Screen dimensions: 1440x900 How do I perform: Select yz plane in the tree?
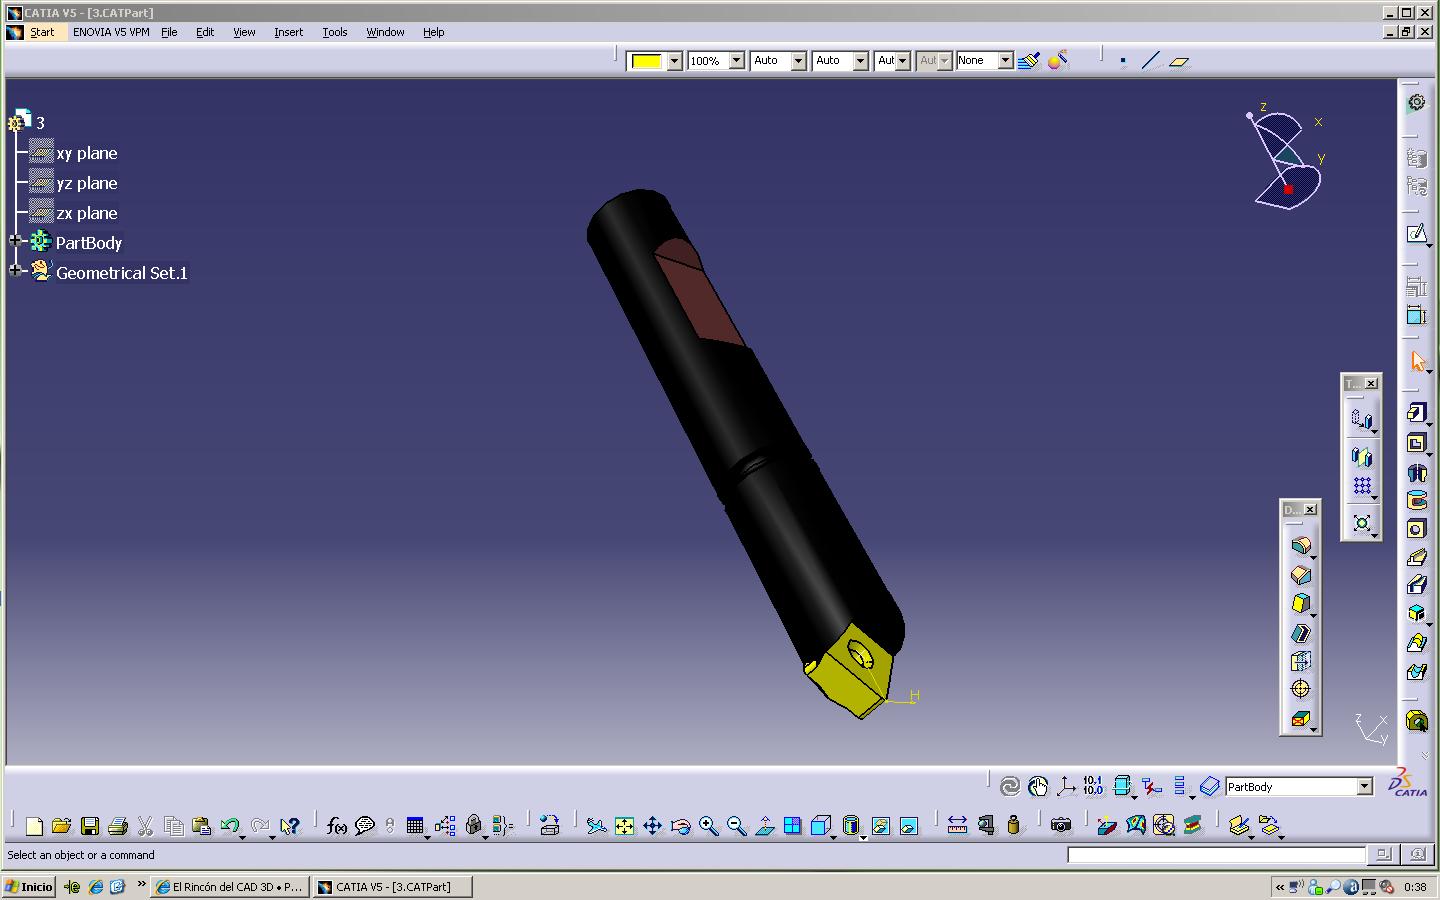click(87, 183)
